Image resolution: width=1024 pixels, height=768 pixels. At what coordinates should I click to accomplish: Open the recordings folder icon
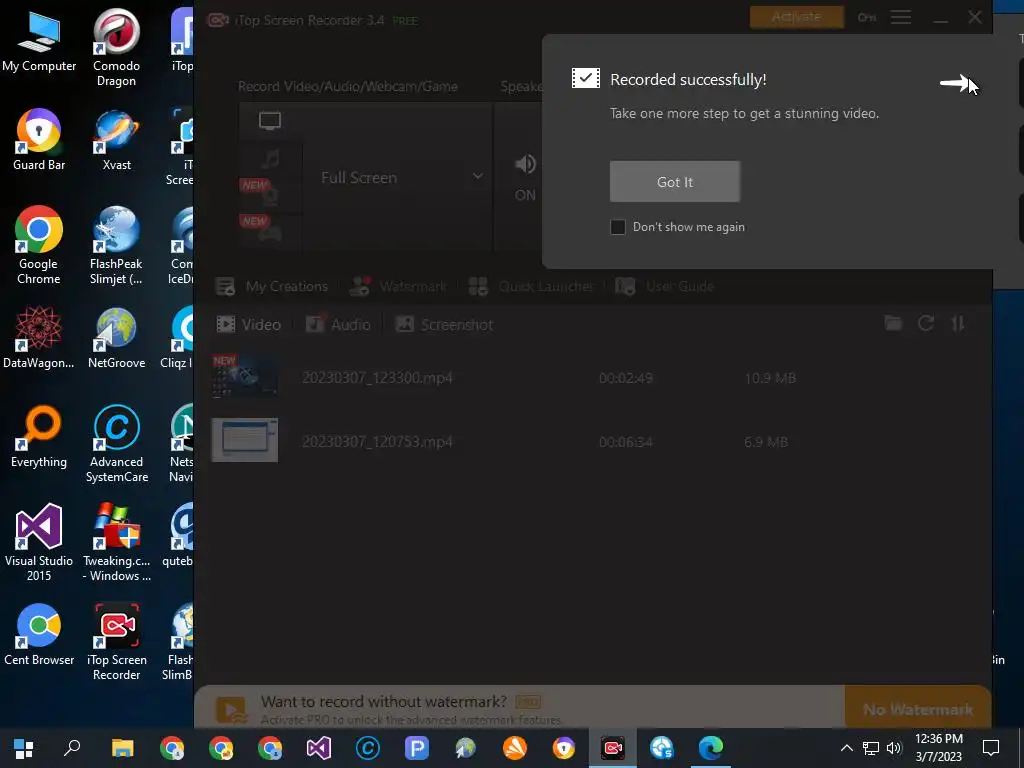893,323
